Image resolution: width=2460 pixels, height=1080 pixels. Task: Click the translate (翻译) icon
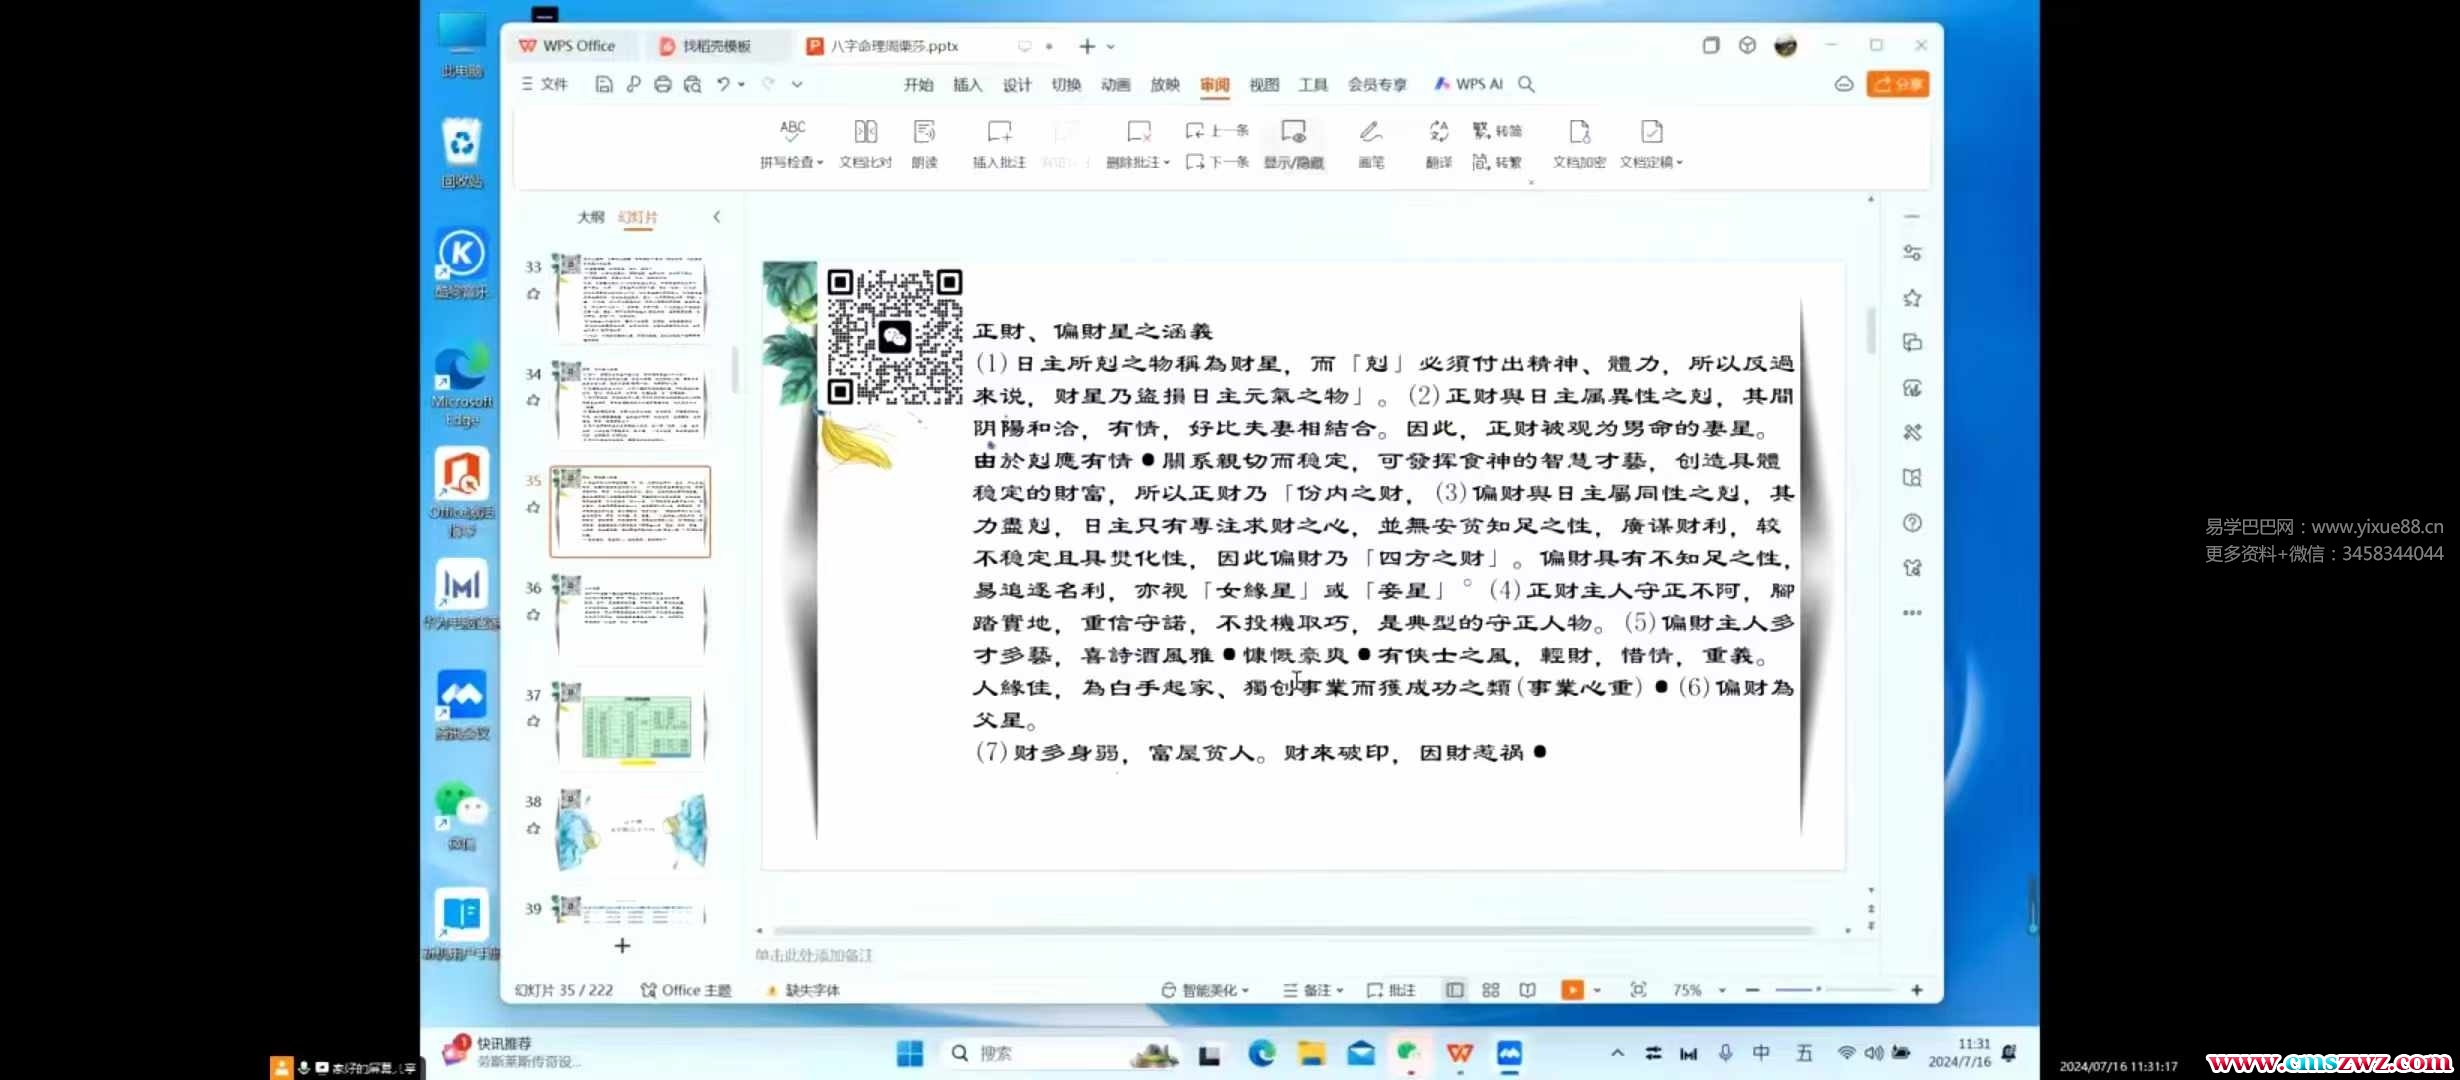pos(1438,131)
